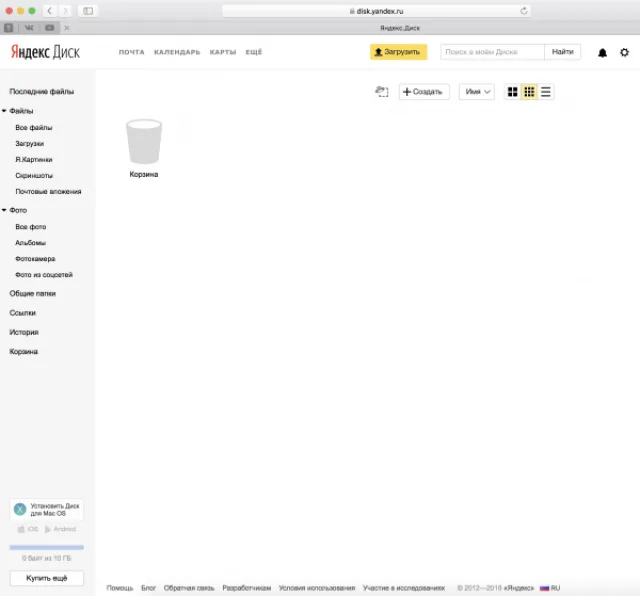Viewport: 640px width, 596px height.
Task: Open ПОЧТА in top navigation
Action: tap(131, 52)
